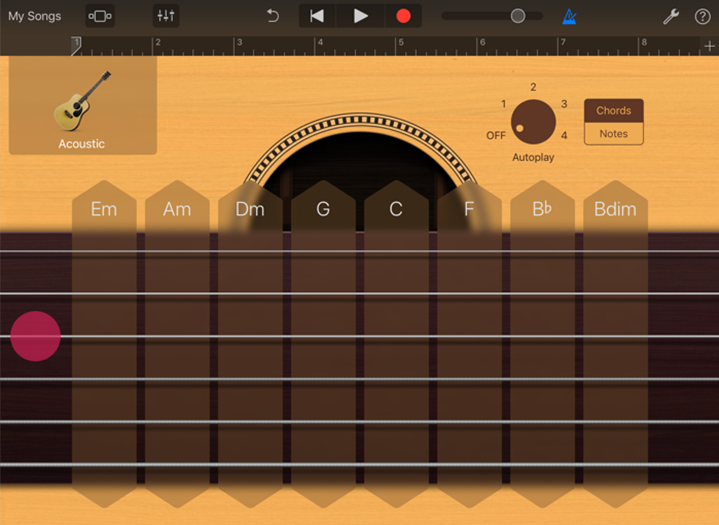This screenshot has height=525, width=719.
Task: Open track controls mixer icon
Action: (166, 16)
